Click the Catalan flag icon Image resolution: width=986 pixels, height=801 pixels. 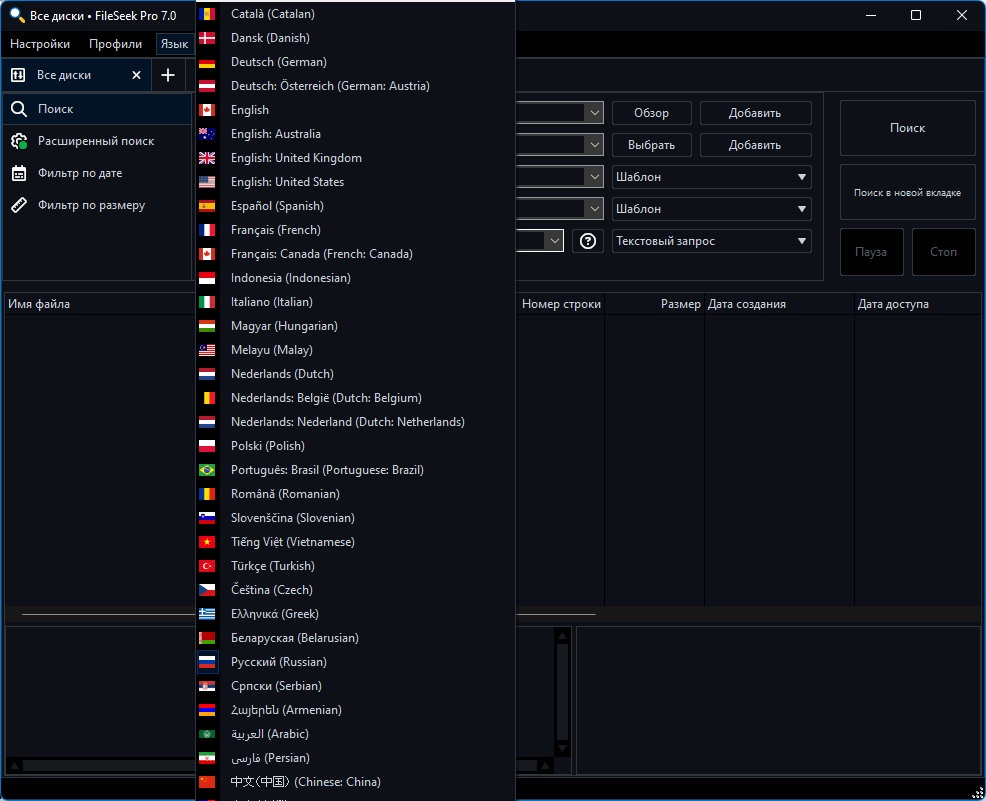(x=207, y=14)
